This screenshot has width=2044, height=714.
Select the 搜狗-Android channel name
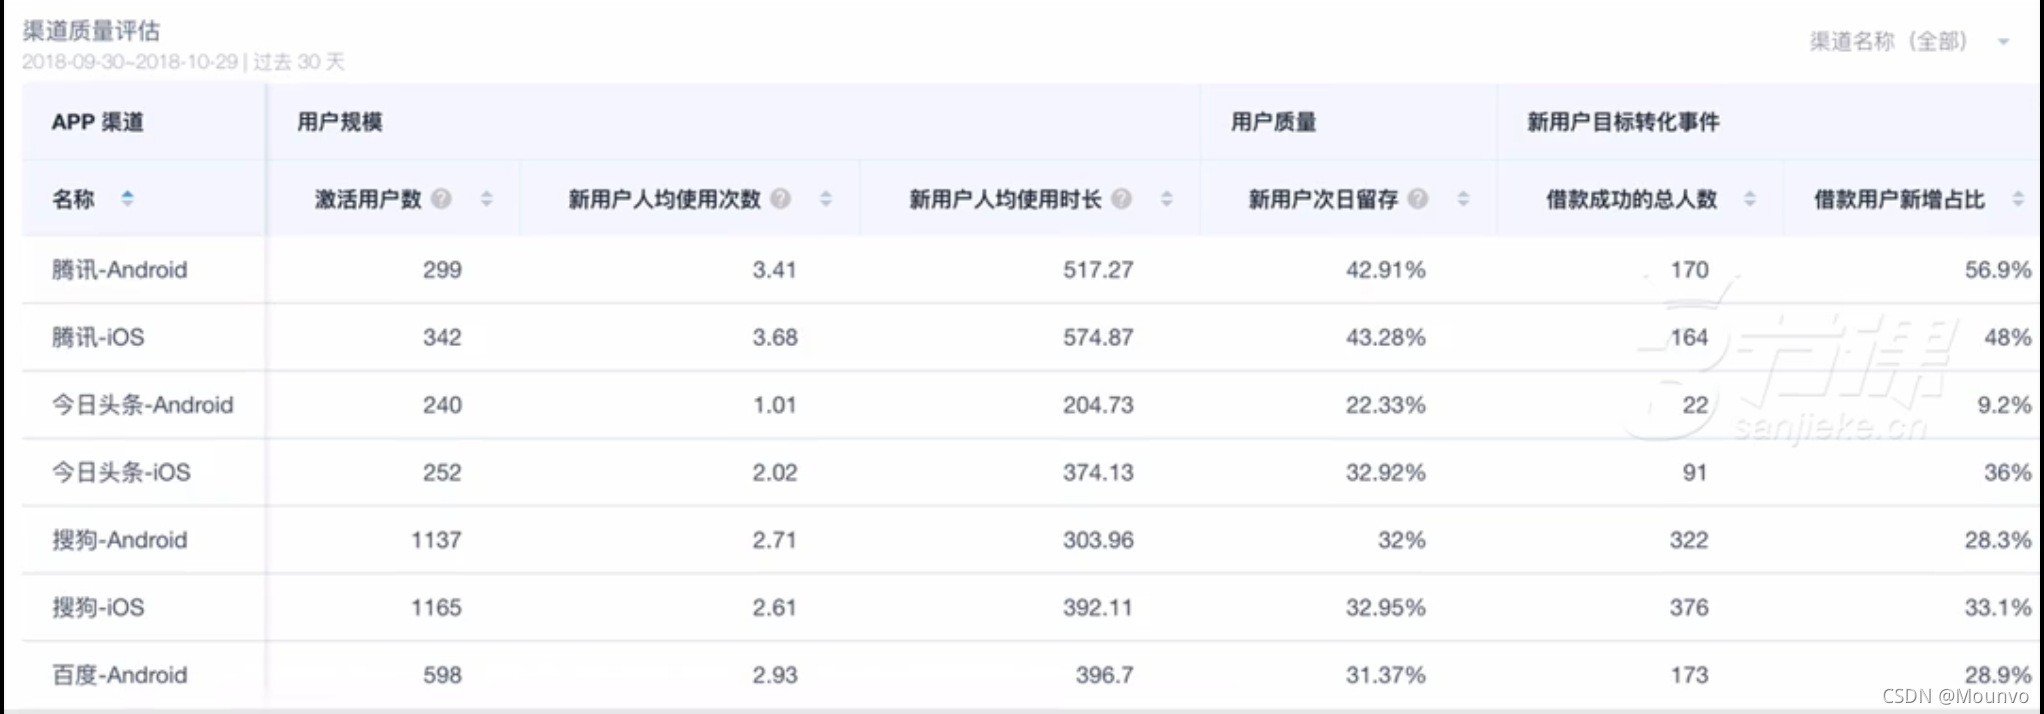119,540
